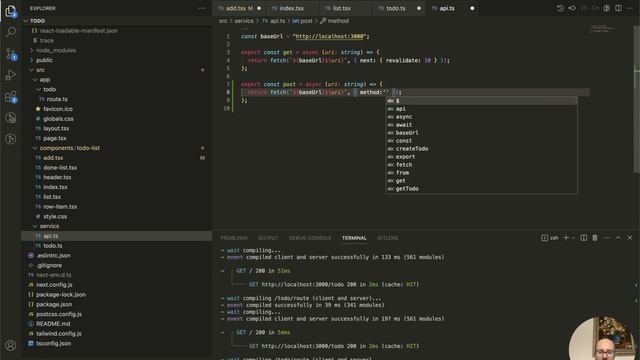Open the GITLENS panel tab
Image resolution: width=640 pixels, height=360 pixels.
pyautogui.click(x=387, y=238)
